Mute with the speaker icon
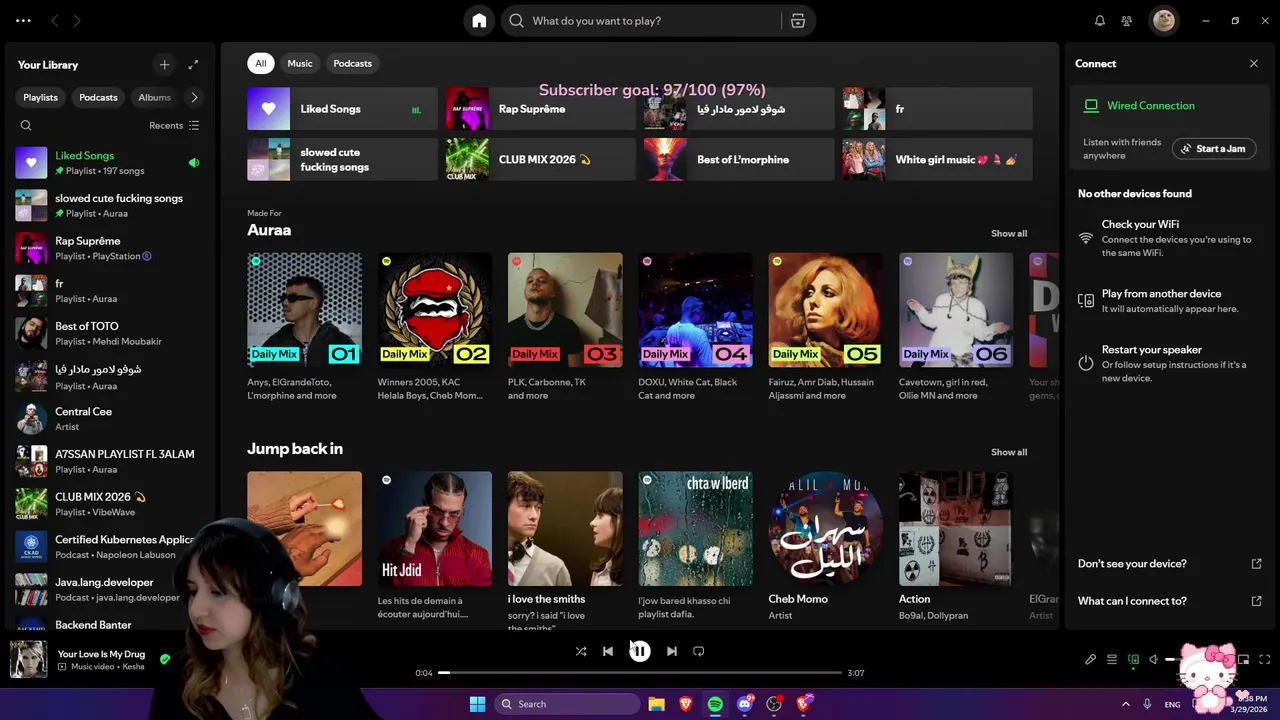Viewport: 1280px width, 720px height. click(x=1153, y=660)
